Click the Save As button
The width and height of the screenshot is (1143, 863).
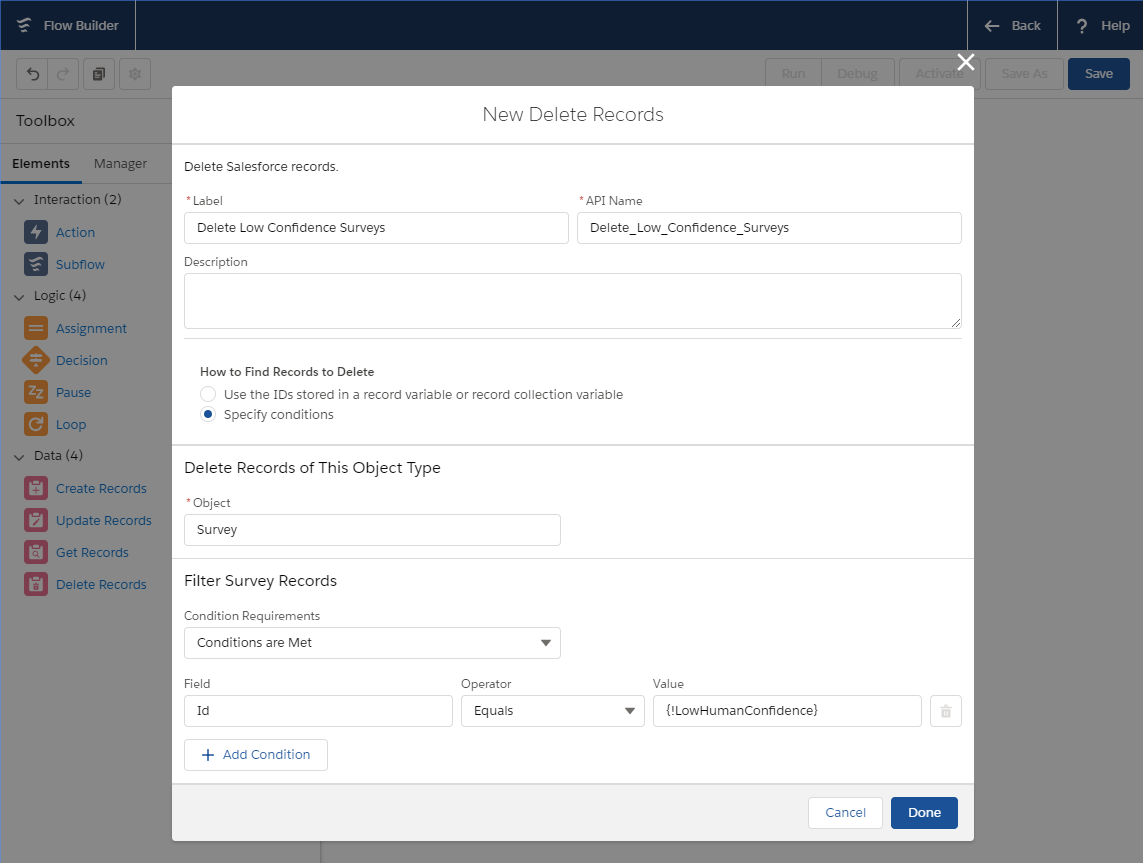point(1024,74)
